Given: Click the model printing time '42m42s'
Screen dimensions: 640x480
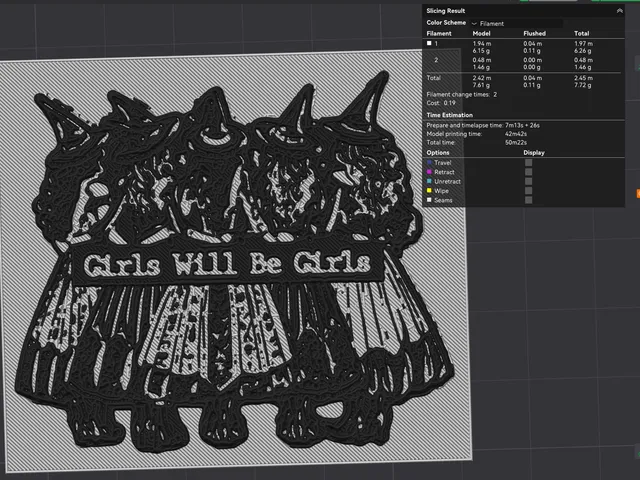Looking at the screenshot, I should 516,134.
